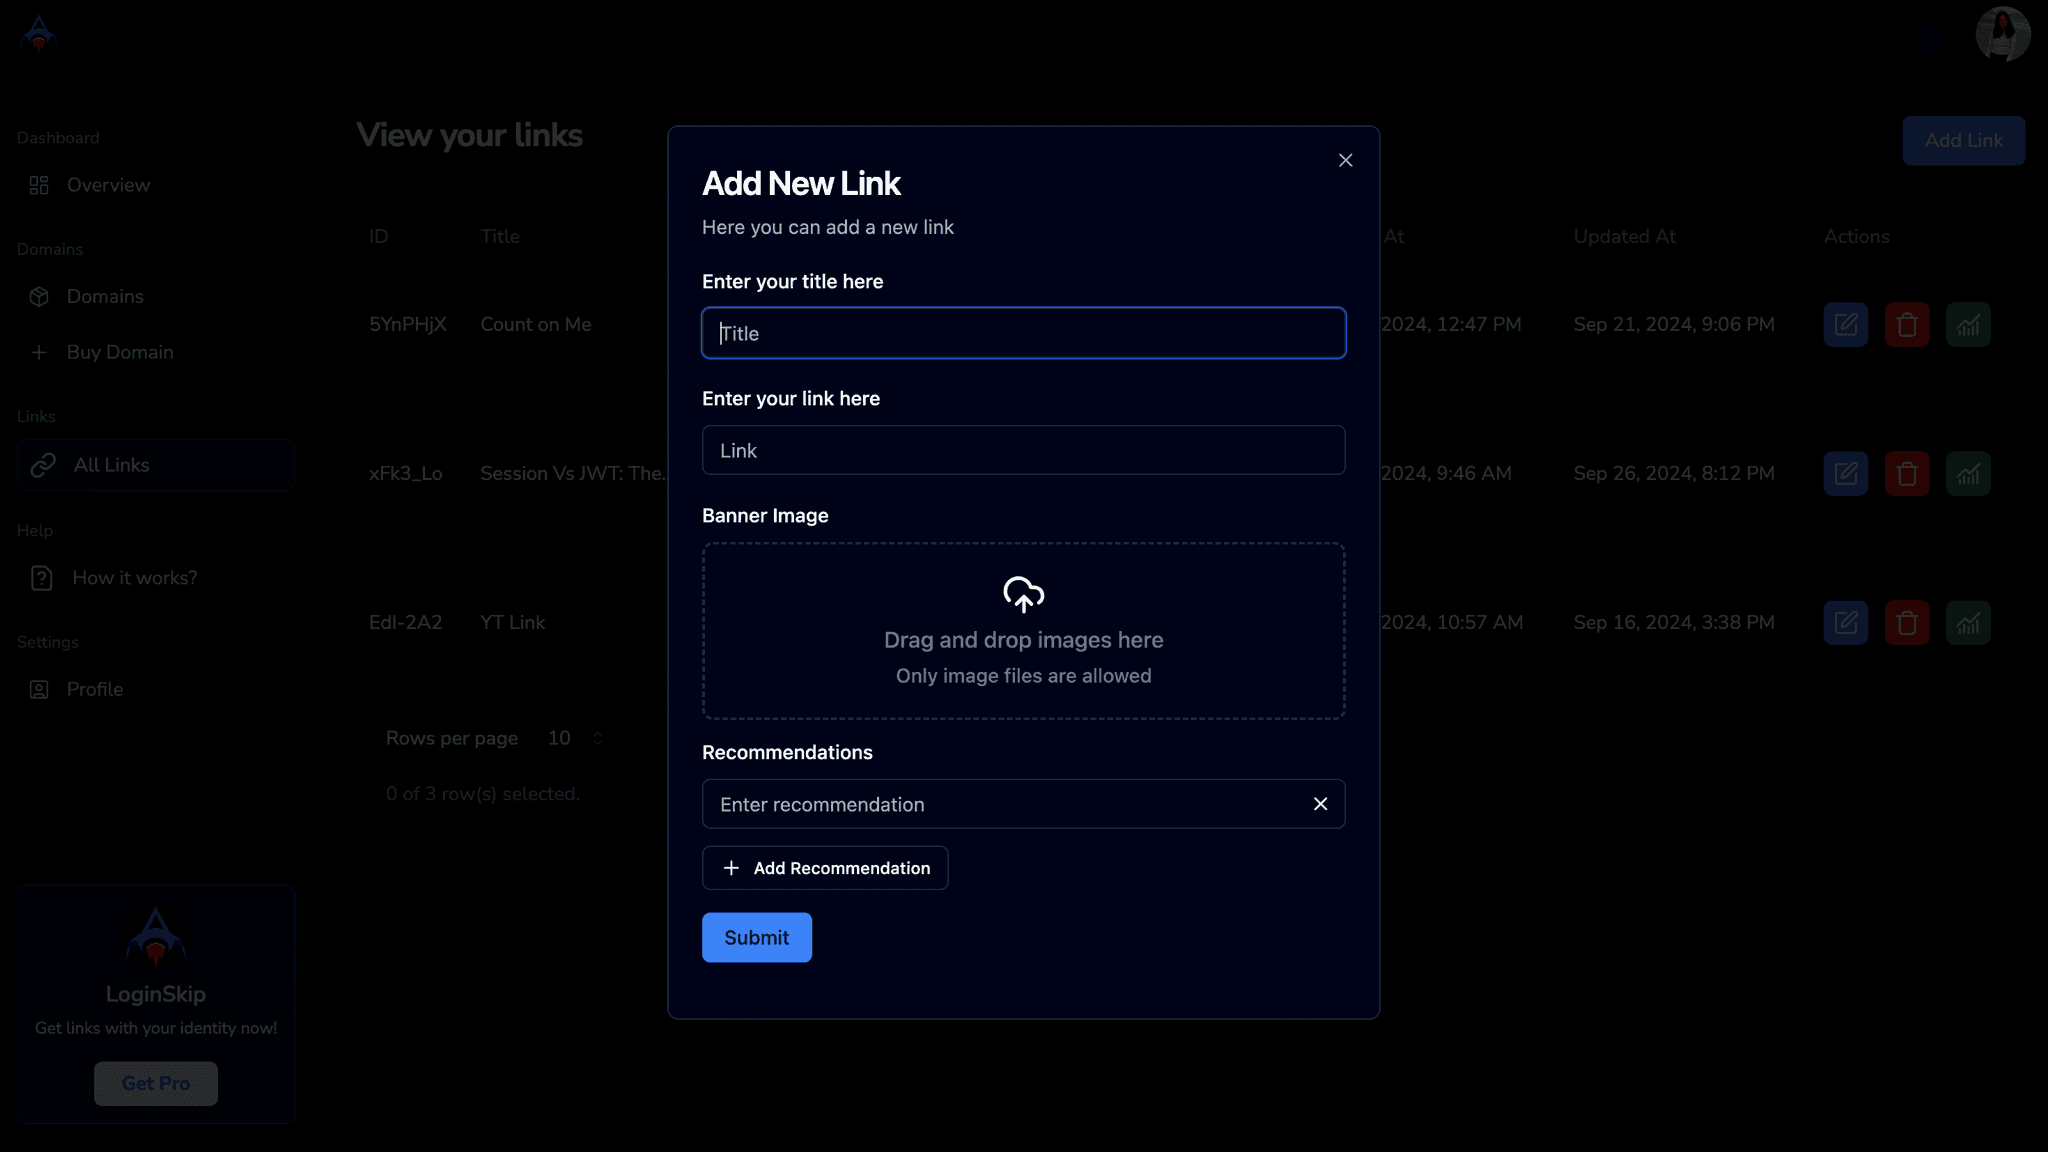
Task: Focus the Link input field
Action: 1023,450
